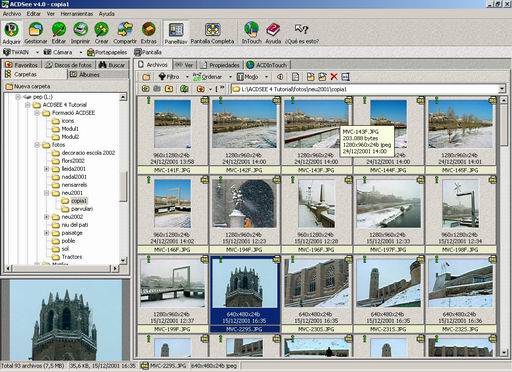Open the Crear tool

tap(101, 33)
